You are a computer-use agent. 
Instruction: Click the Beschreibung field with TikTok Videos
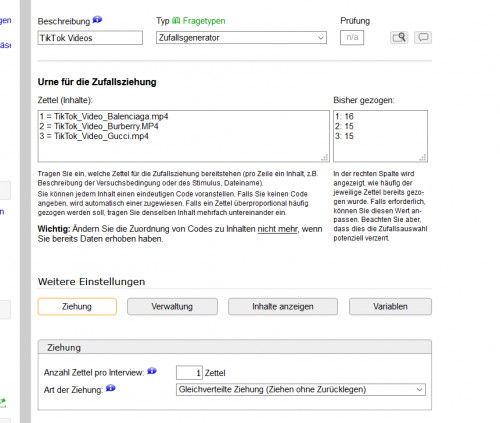tap(90, 38)
